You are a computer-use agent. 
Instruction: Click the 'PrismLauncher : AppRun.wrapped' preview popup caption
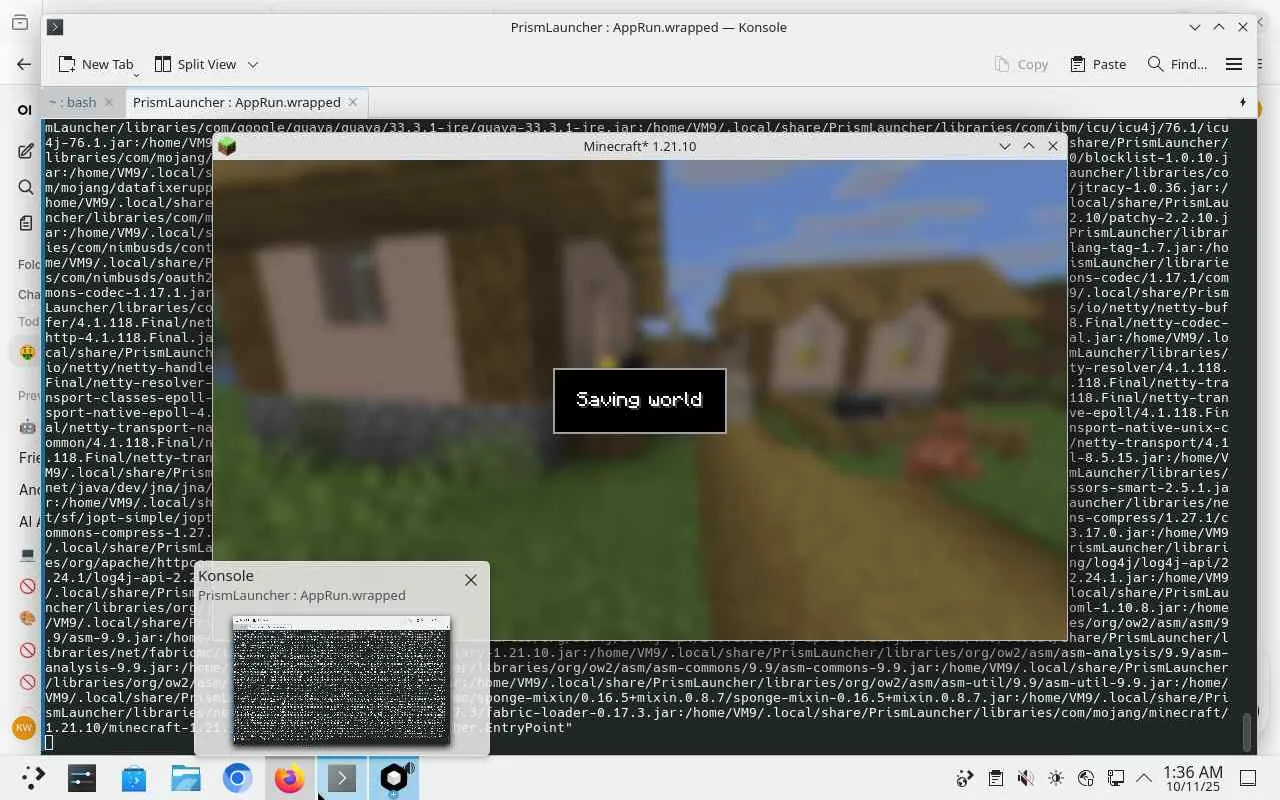(x=302, y=595)
